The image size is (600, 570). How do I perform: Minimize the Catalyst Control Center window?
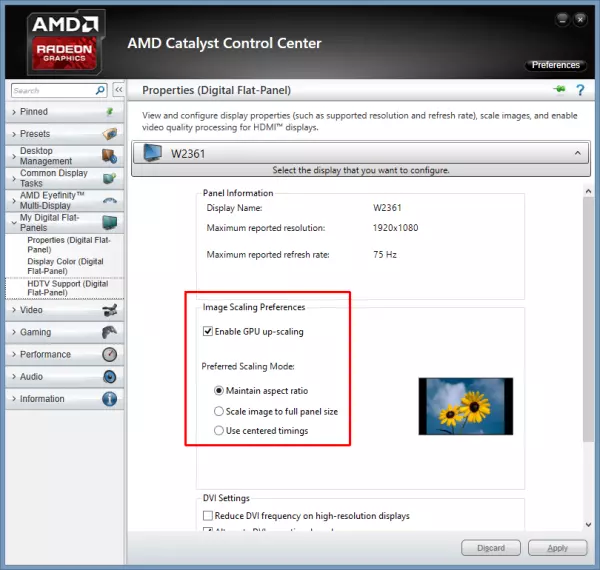point(562,19)
